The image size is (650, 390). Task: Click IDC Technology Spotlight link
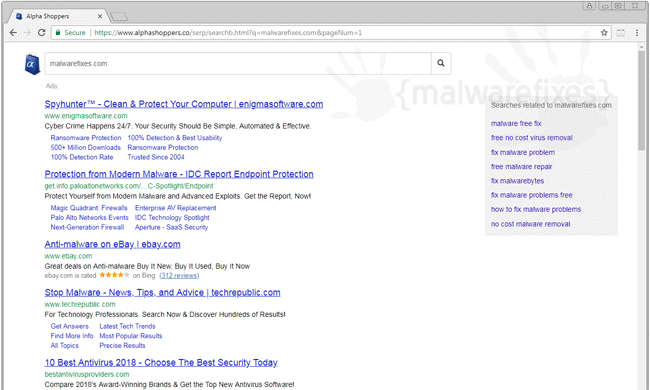[x=172, y=218]
